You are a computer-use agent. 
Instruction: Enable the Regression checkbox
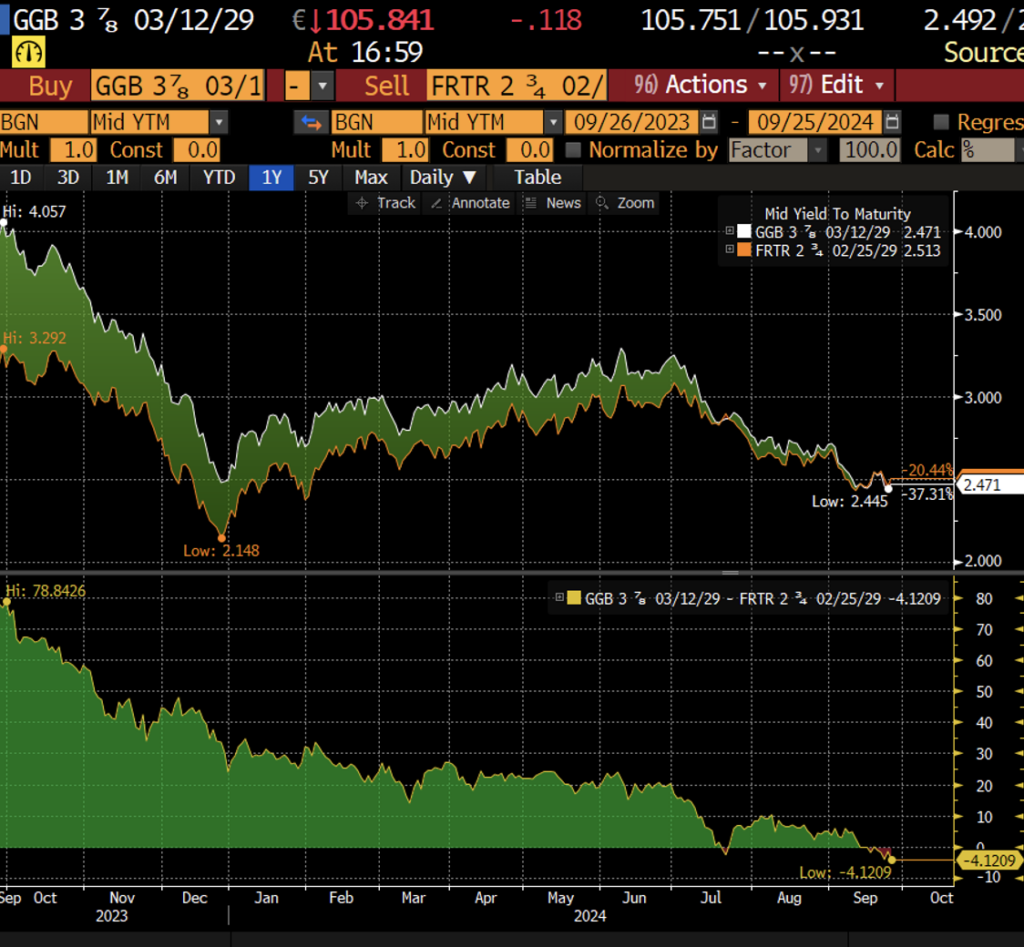941,123
